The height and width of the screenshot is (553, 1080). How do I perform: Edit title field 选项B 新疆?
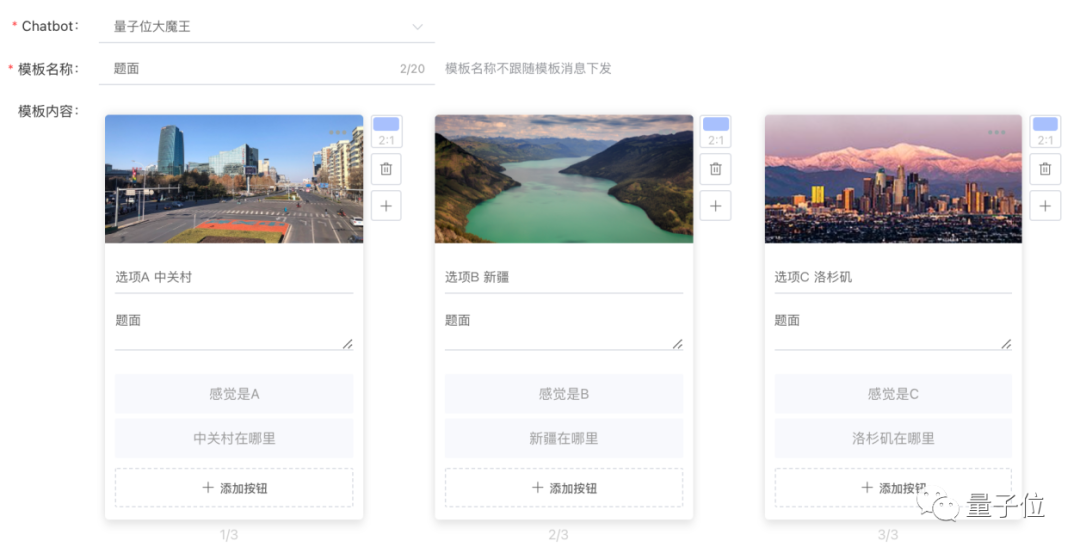(x=563, y=278)
